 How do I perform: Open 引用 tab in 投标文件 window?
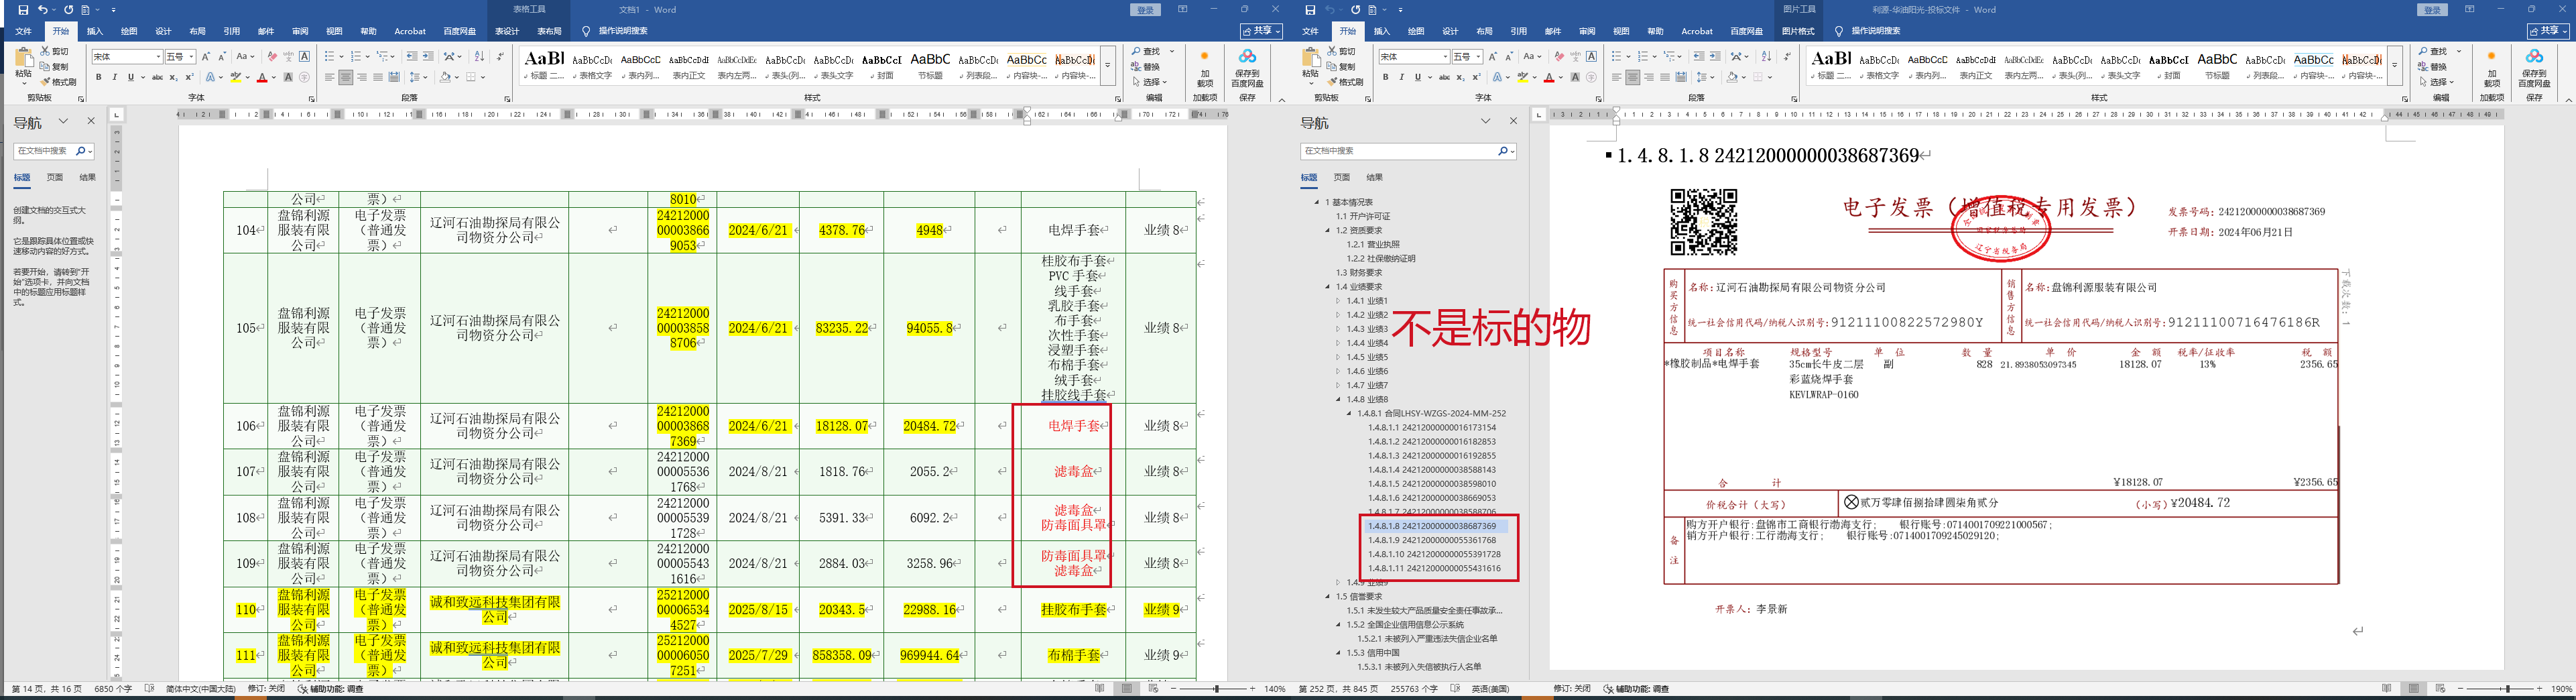1518,31
